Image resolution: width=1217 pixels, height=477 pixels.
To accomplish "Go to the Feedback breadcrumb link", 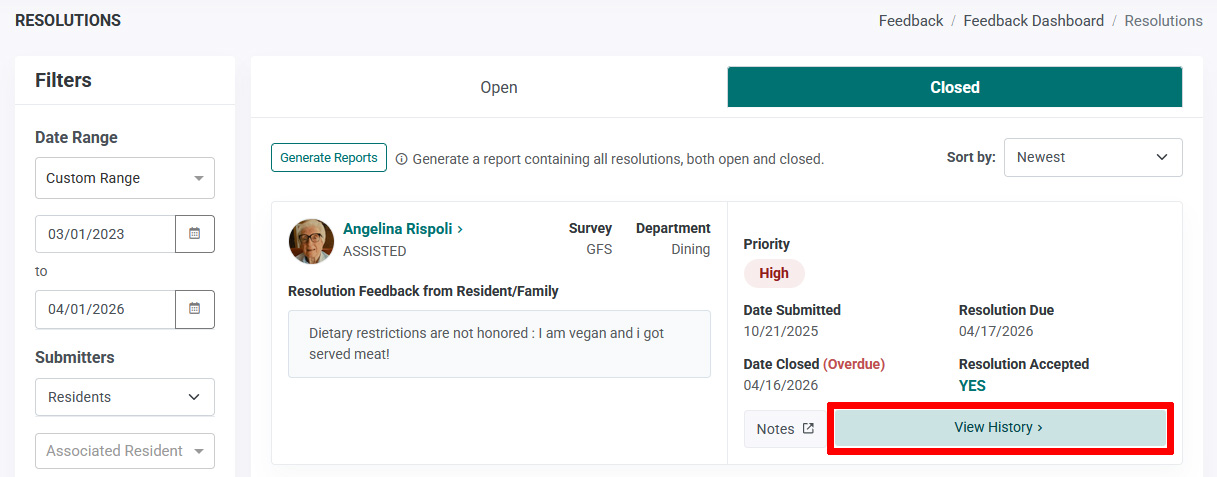I will [x=911, y=21].
